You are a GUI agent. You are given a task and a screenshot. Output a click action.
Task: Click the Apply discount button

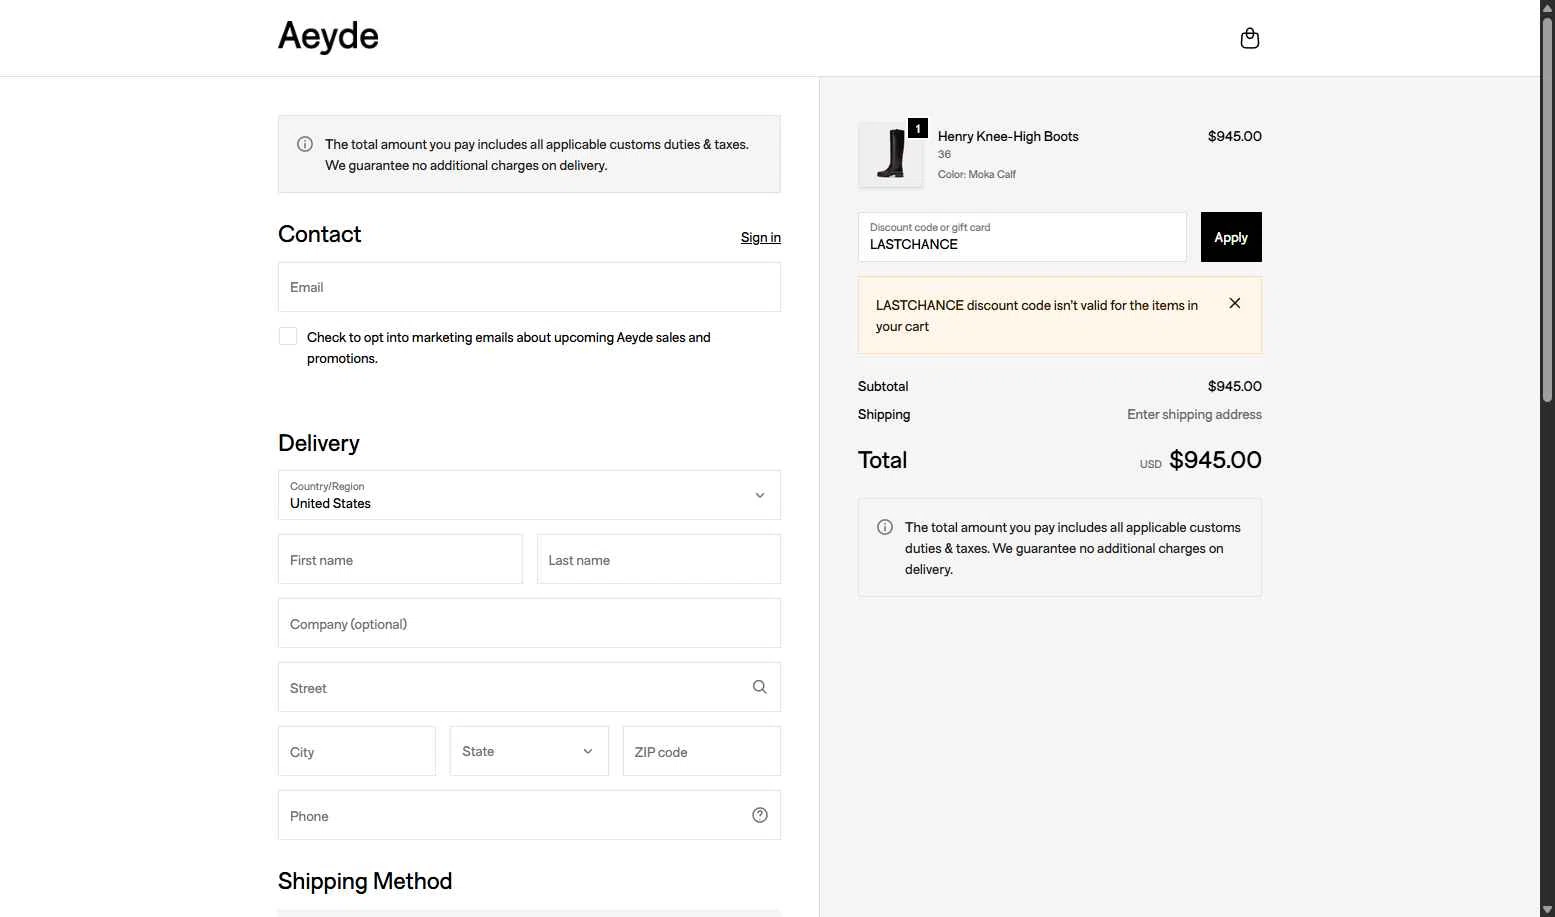[x=1231, y=237]
